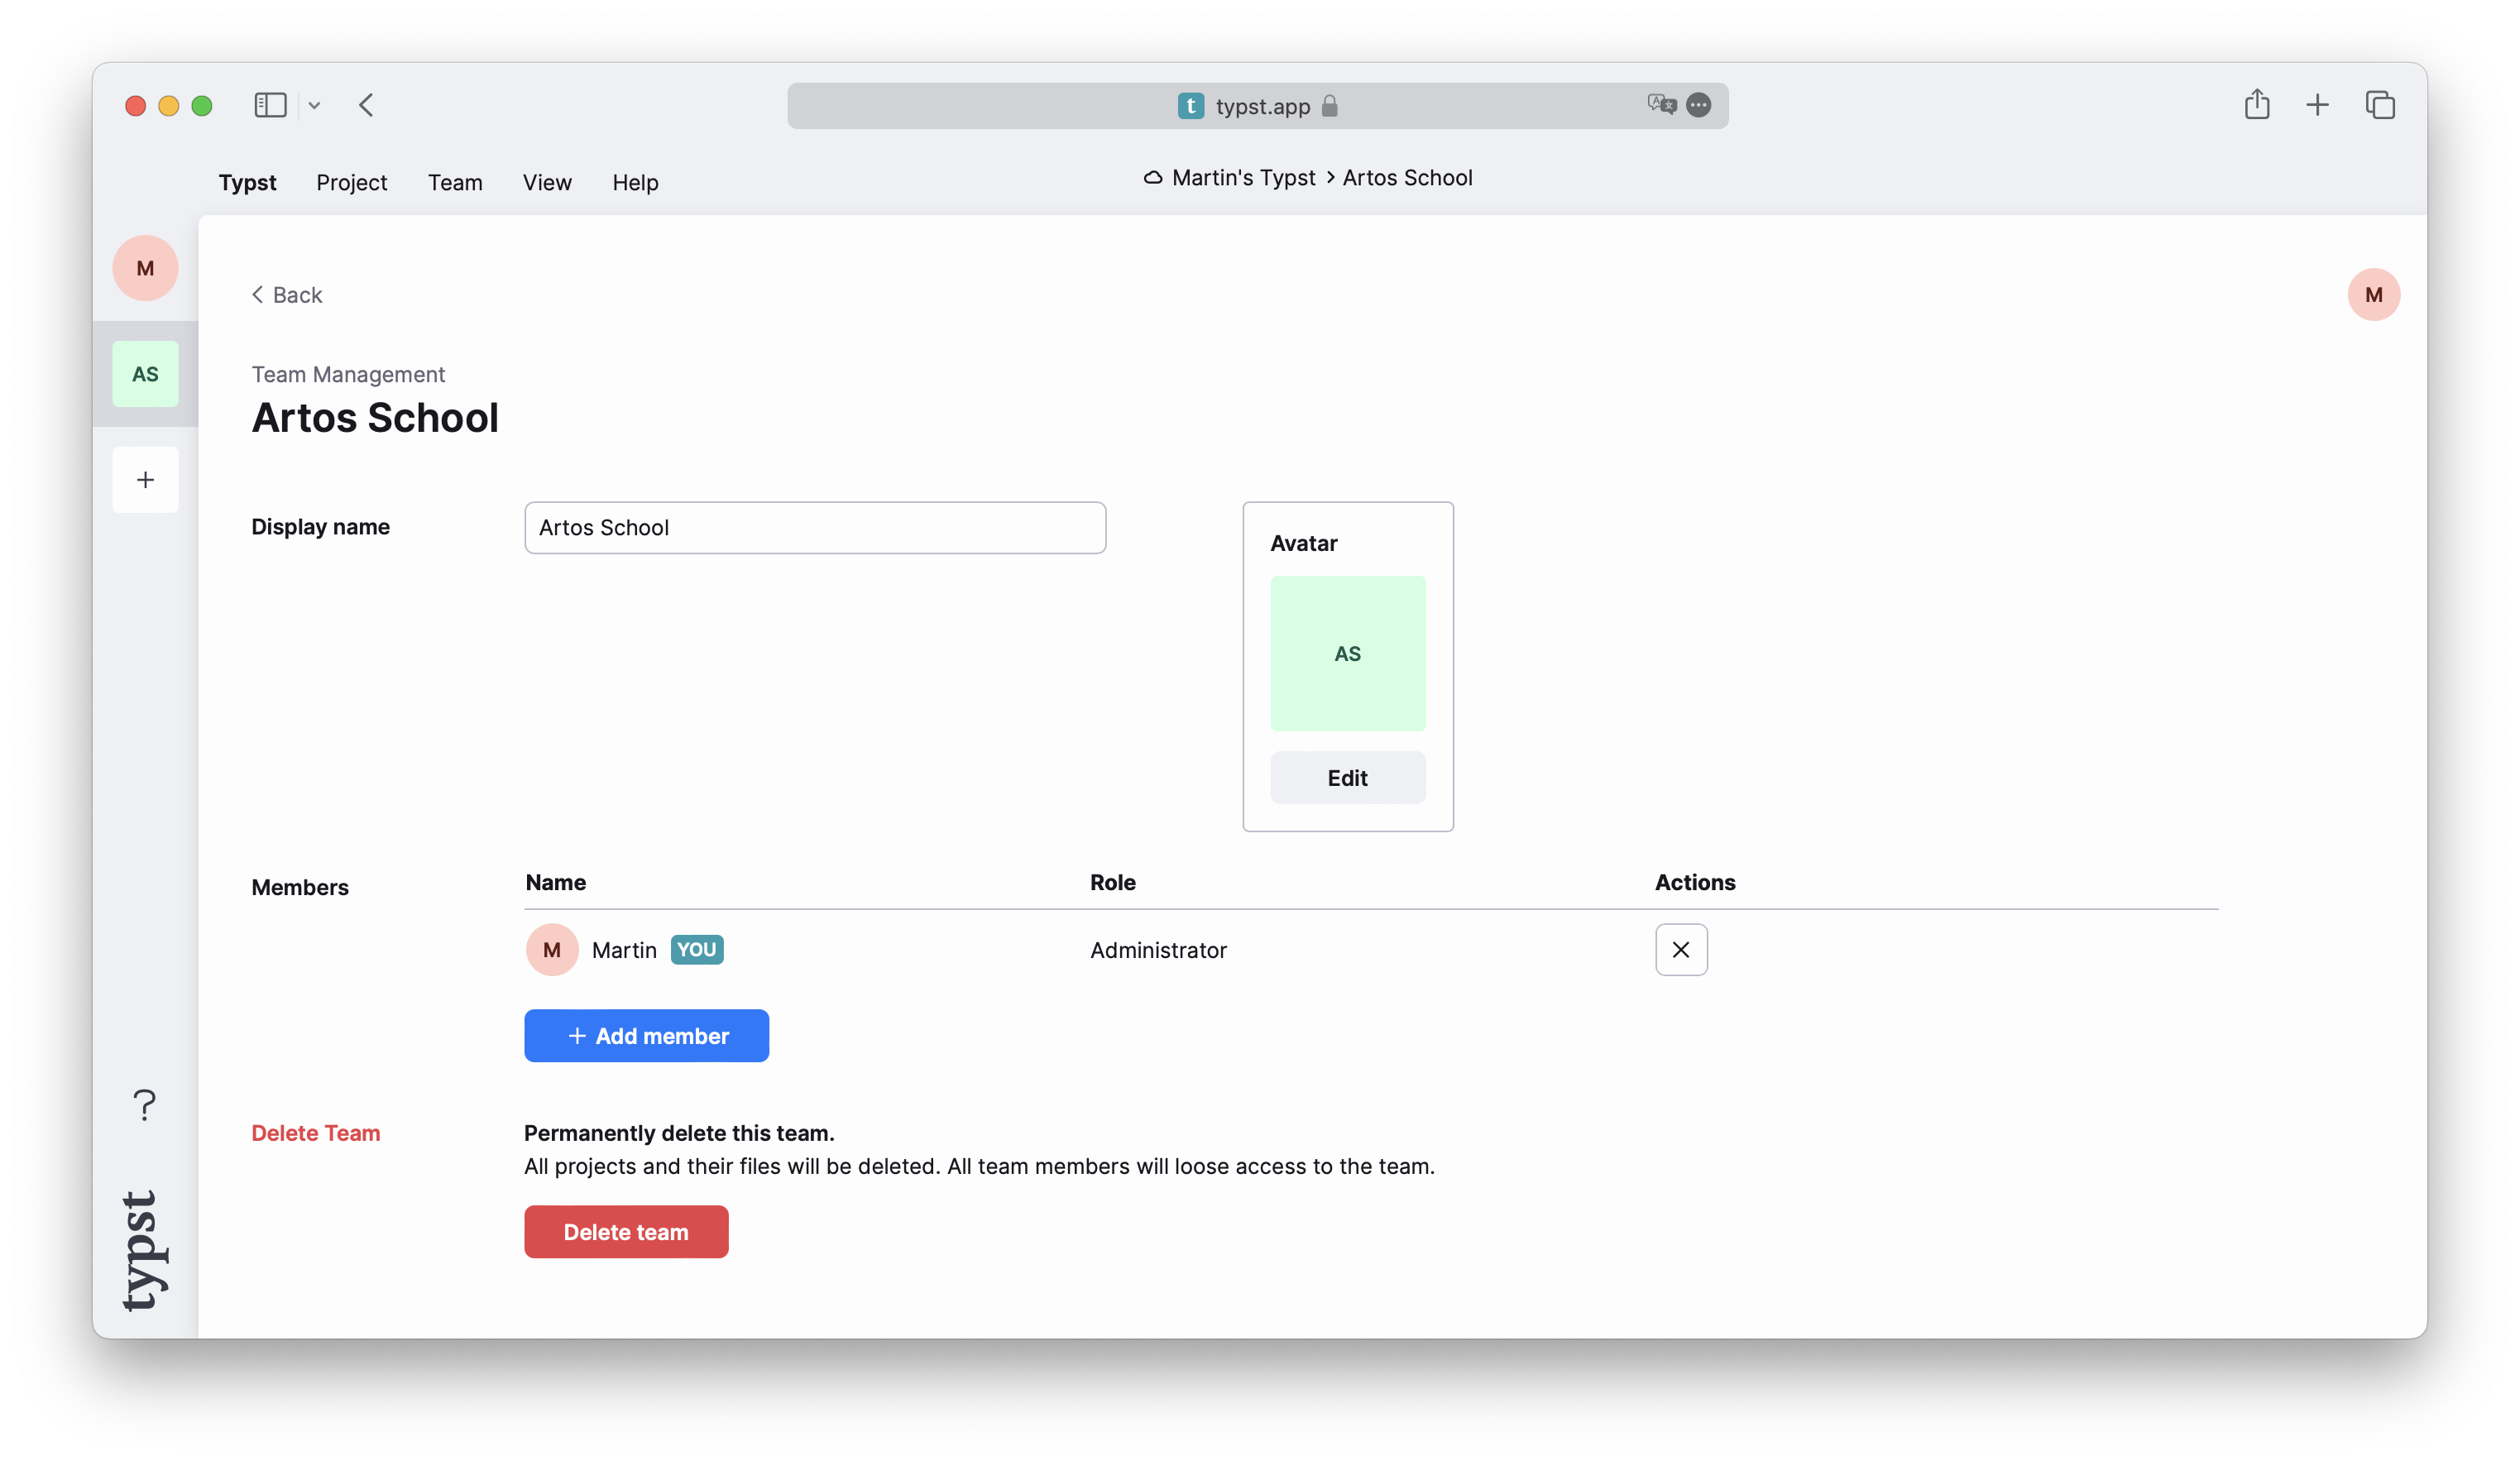Image resolution: width=2520 pixels, height=1461 pixels.
Task: Click the green AS avatar preview
Action: [x=1347, y=653]
